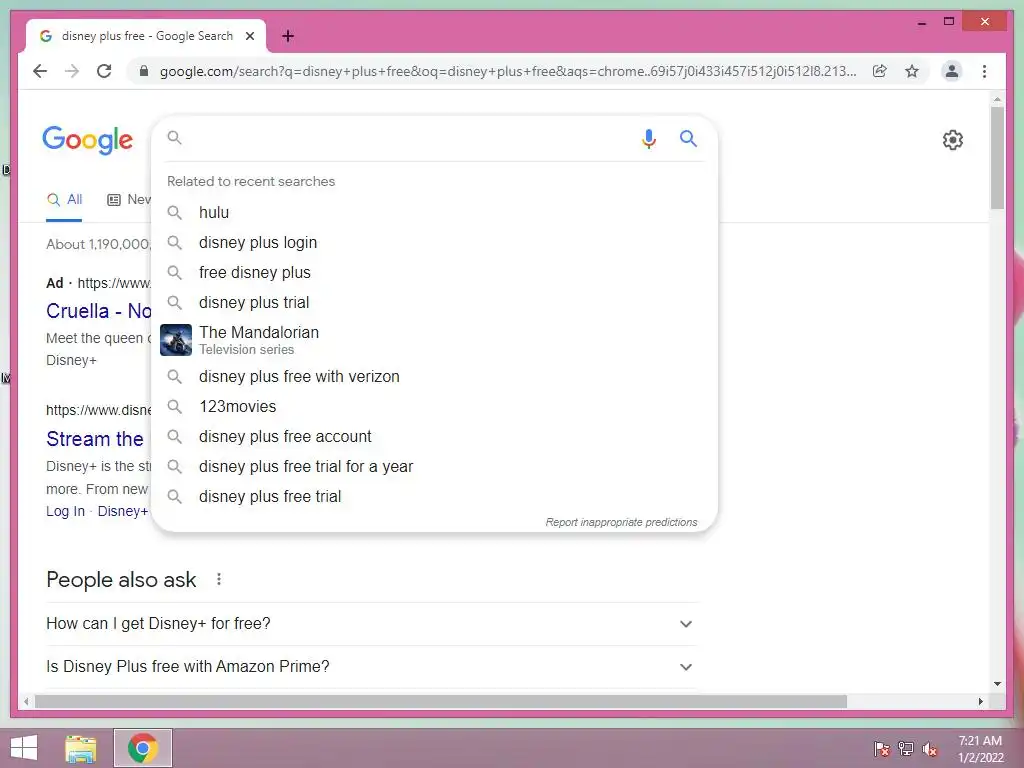
Task: Click the scroll left arrow
Action: pyautogui.click(x=26, y=701)
